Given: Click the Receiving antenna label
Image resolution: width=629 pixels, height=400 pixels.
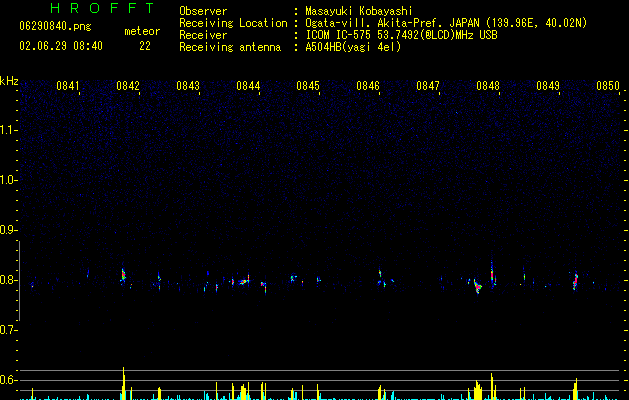Looking at the screenshot, I should 230,47.
